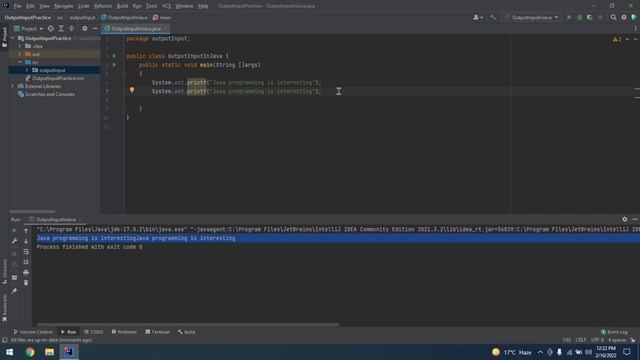Screen dimensions: 640x360
Task: Select Scratches and Consoles
Action: click(x=46, y=94)
